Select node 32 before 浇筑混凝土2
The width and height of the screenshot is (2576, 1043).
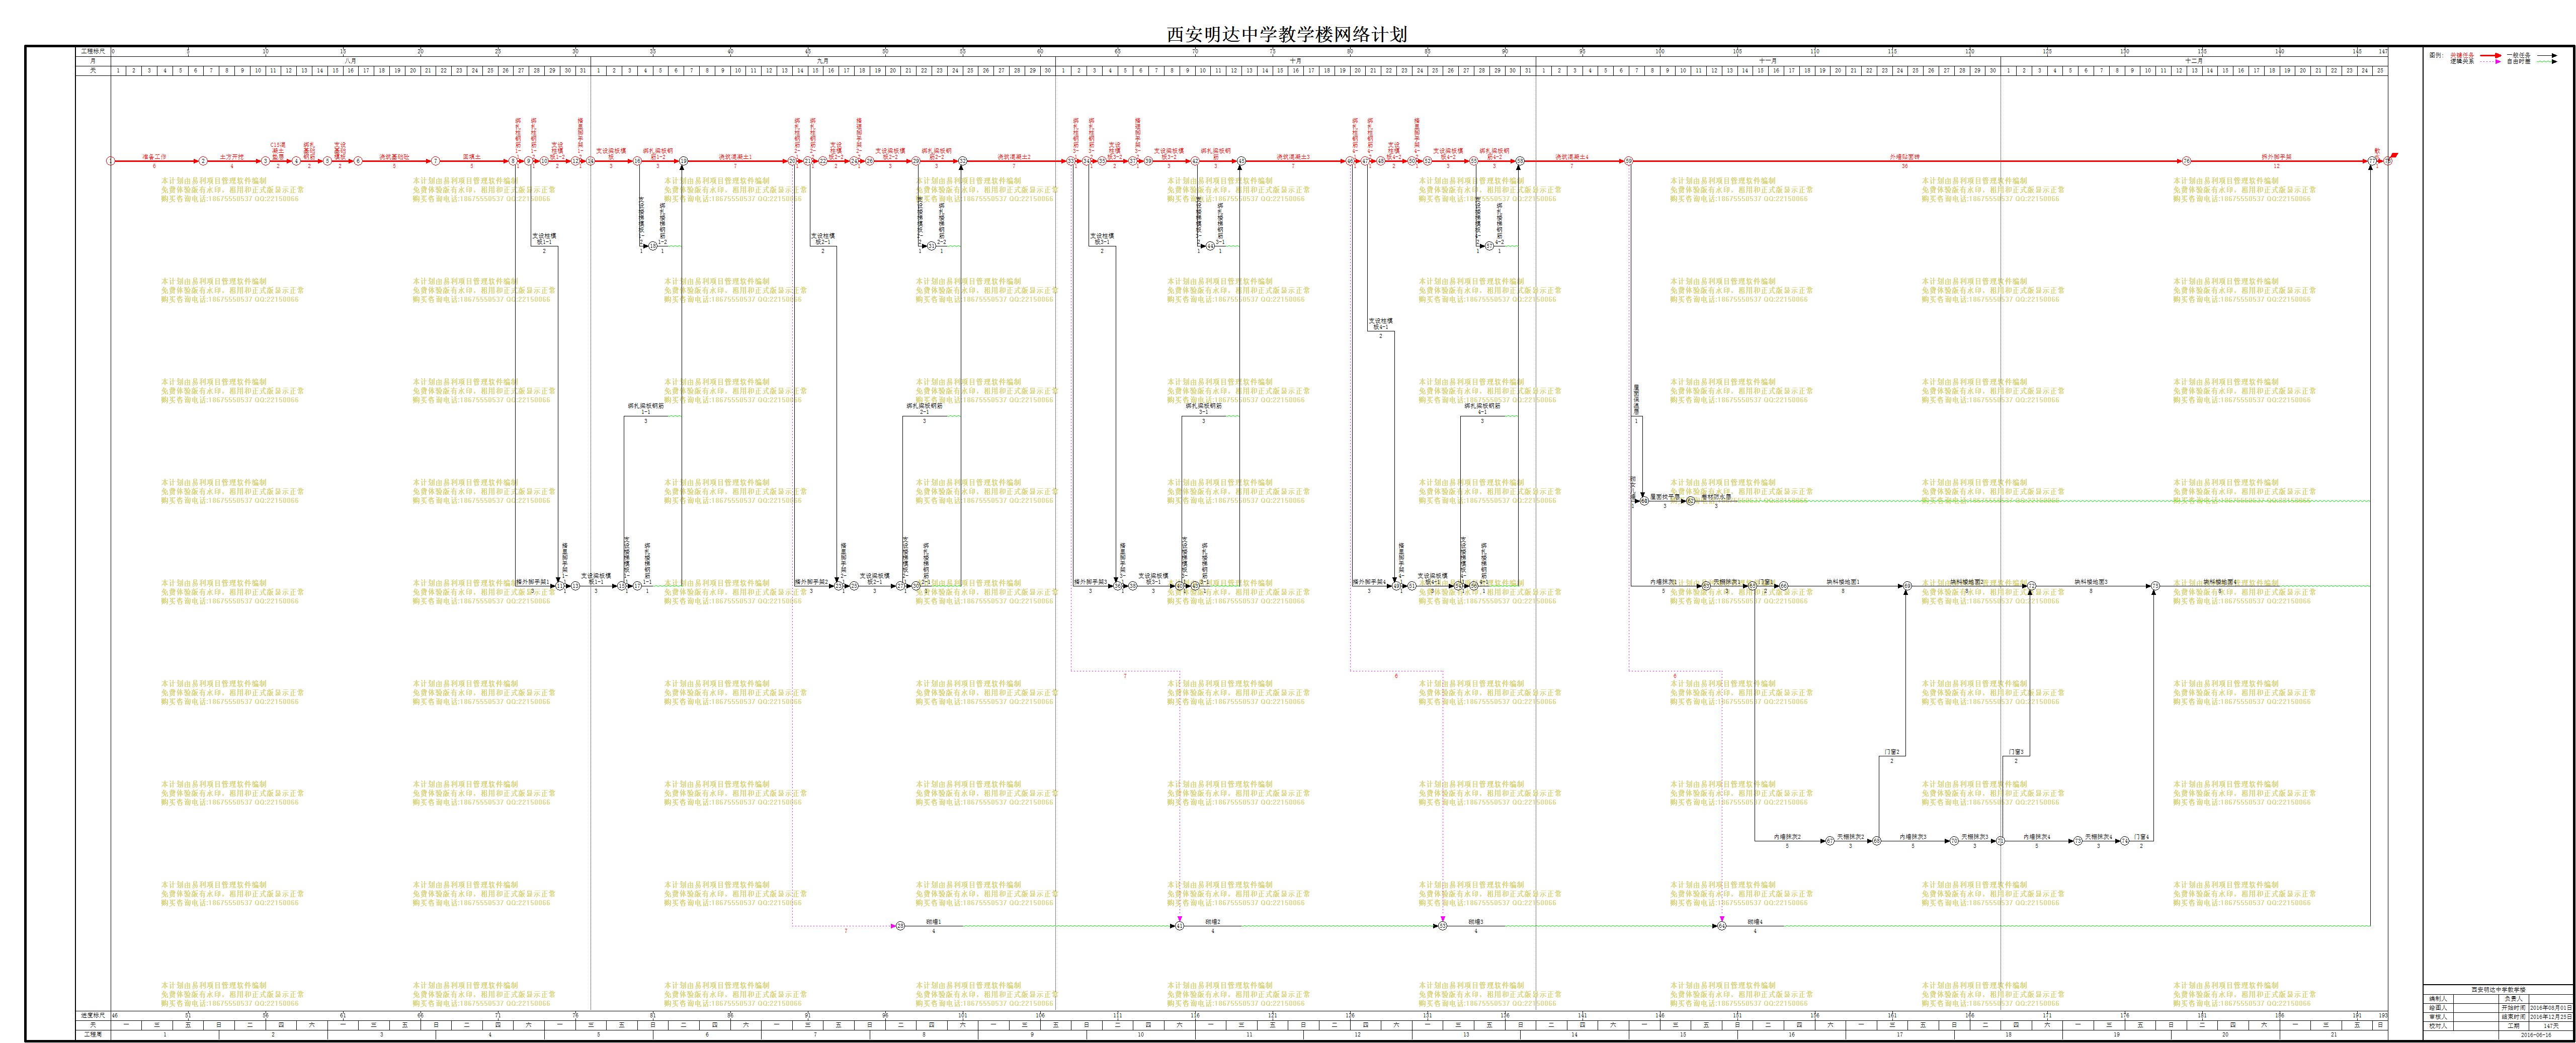click(963, 161)
